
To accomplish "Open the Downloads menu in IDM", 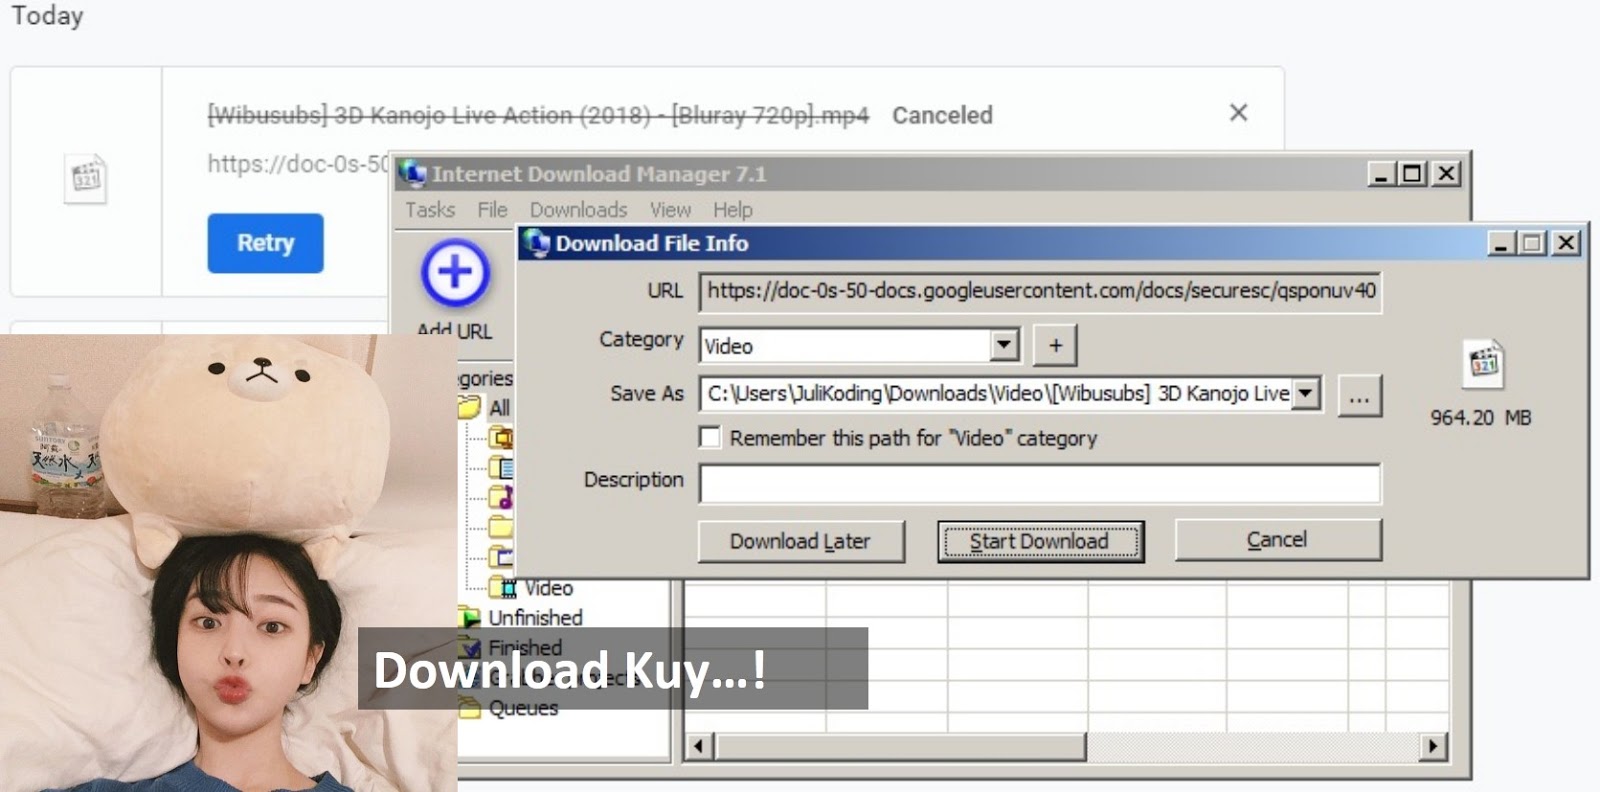I will [579, 210].
